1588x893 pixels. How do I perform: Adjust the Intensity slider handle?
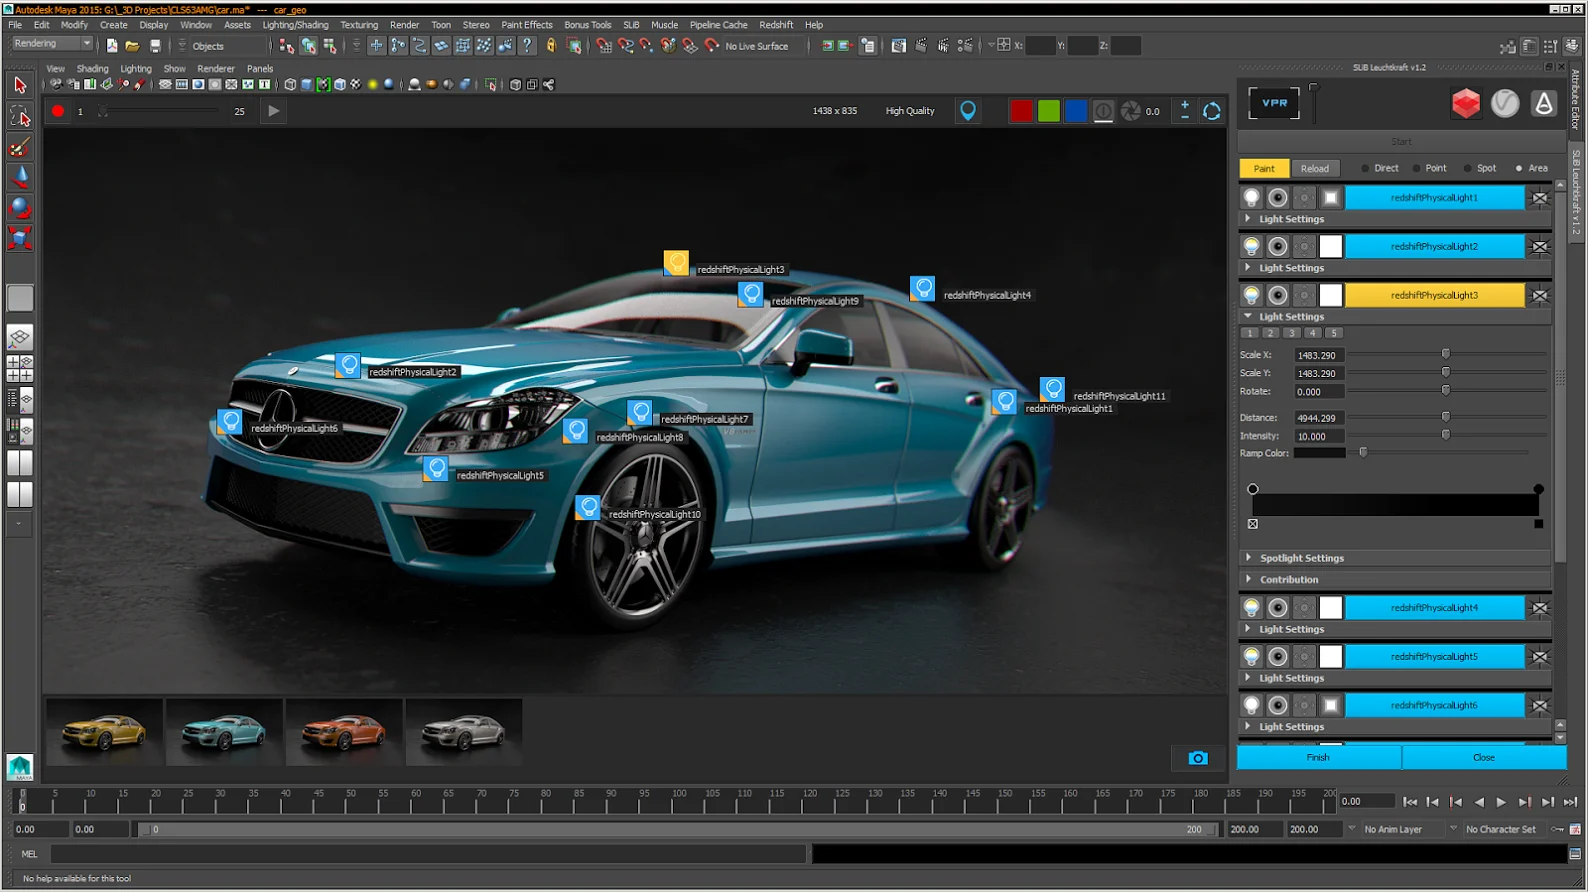[x=1445, y=436]
